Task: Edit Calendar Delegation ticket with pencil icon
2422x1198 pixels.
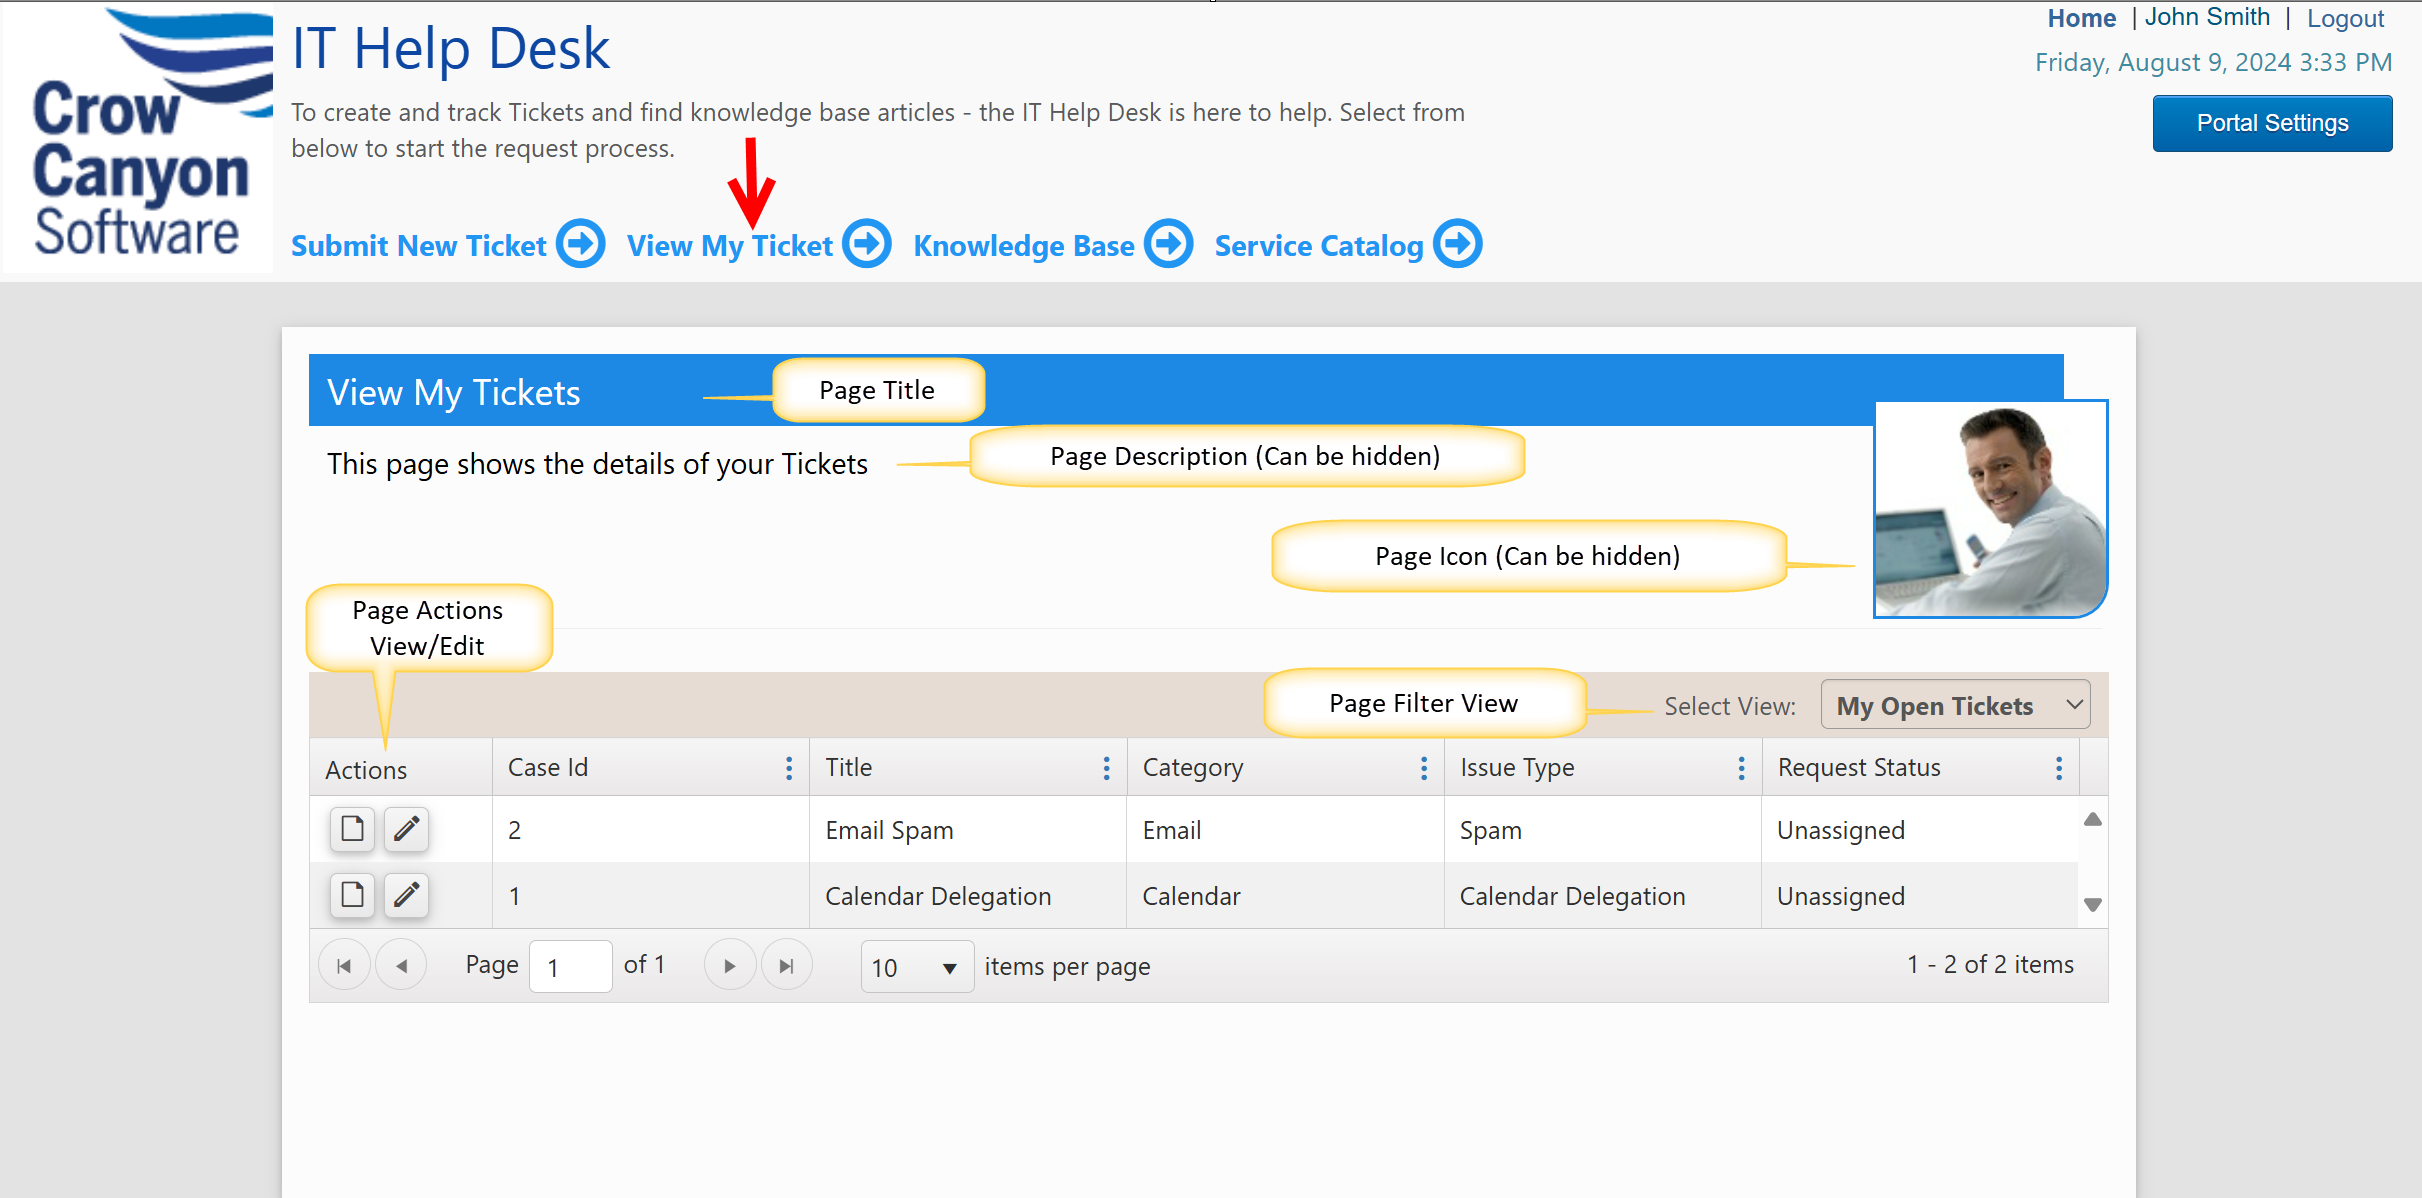Action: pyautogui.click(x=406, y=895)
